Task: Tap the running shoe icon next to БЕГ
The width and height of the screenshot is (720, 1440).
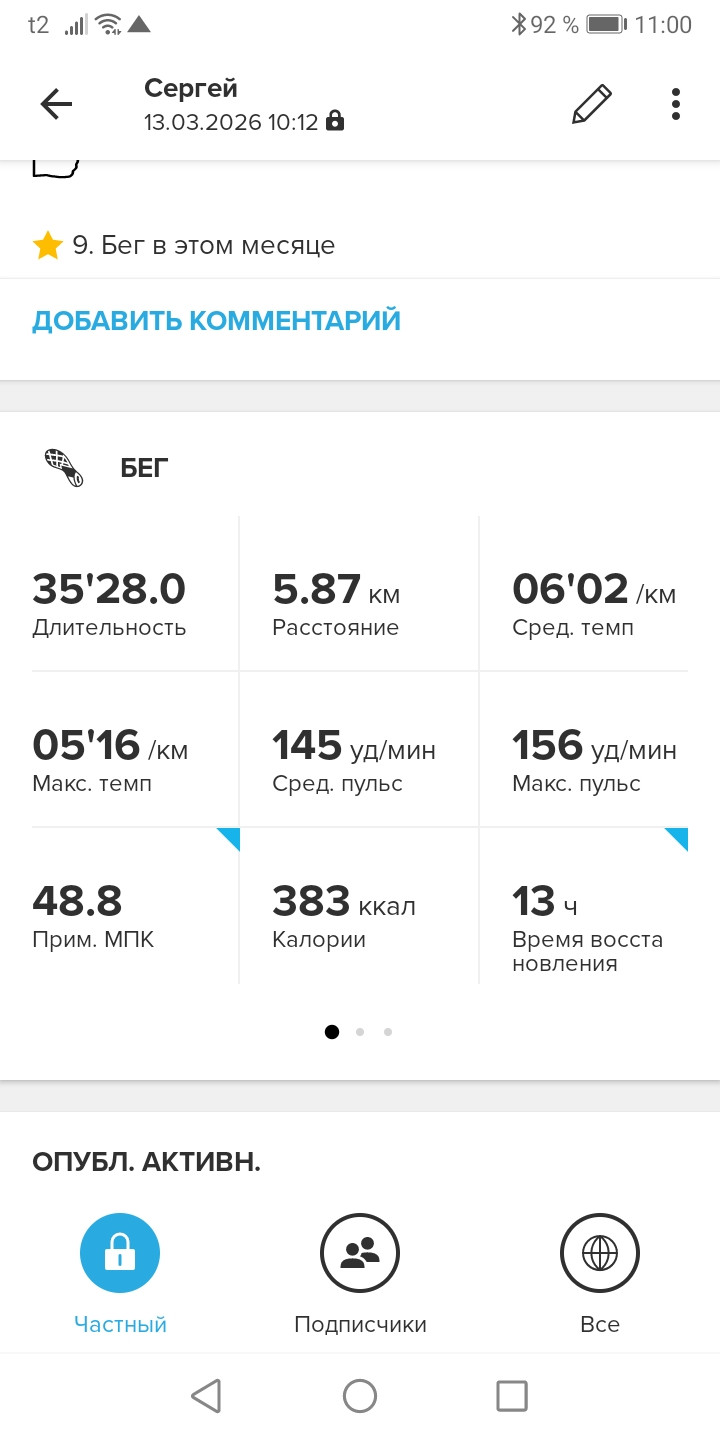Action: coord(64,467)
